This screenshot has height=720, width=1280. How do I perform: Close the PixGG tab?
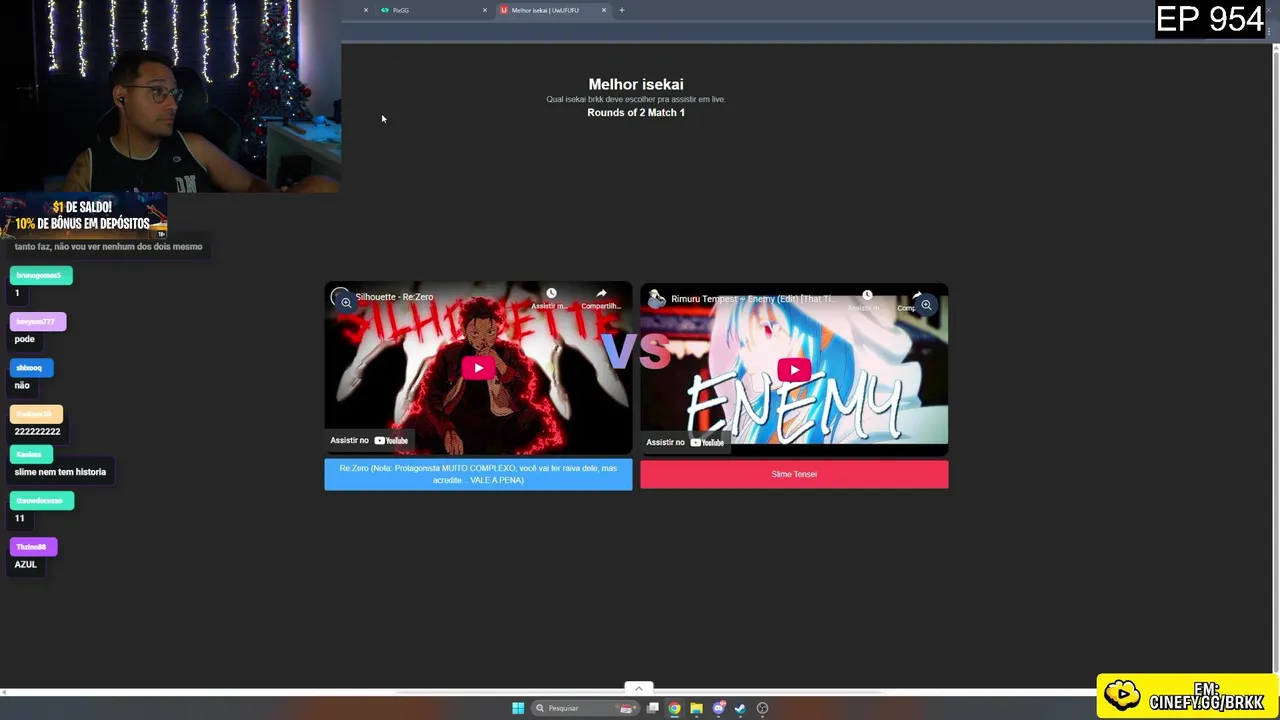click(x=485, y=10)
